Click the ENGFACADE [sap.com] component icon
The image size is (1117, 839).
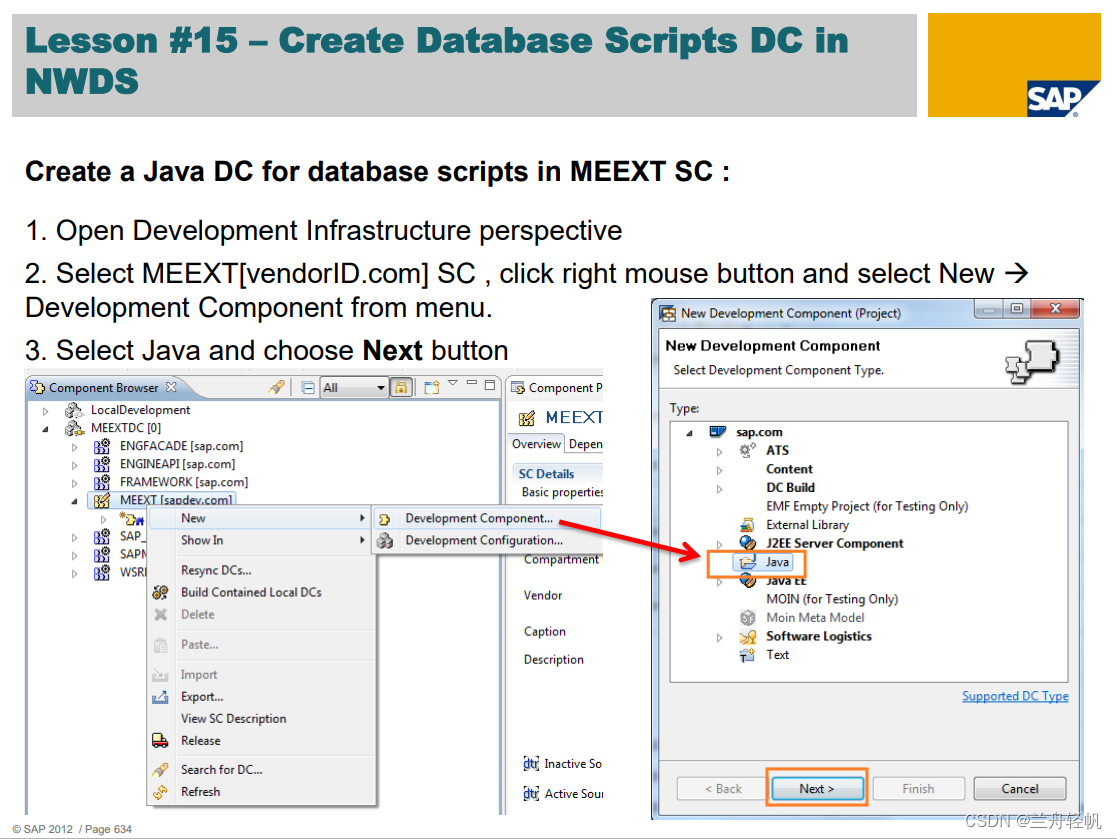102,446
